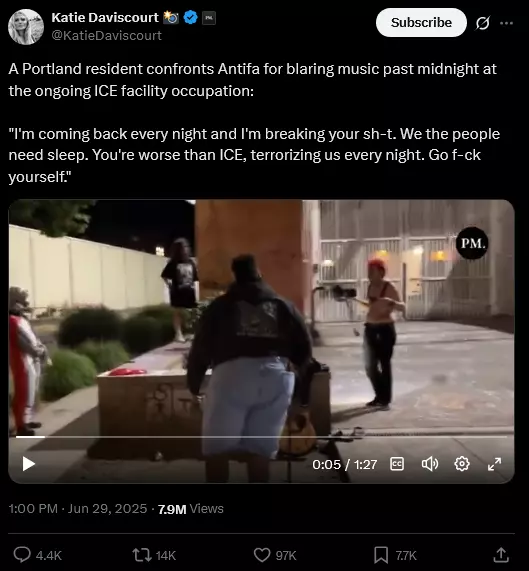Click the blue verified badge
529x571 pixels.
190,17
